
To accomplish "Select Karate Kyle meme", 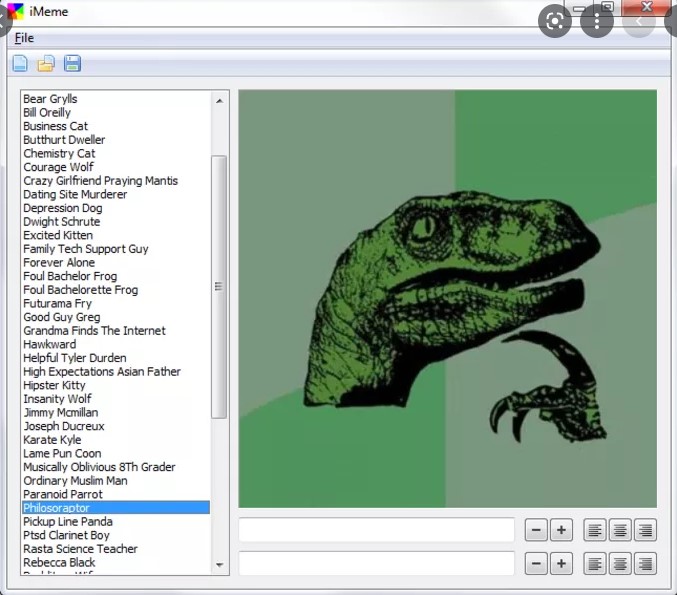I will click(x=52, y=440).
